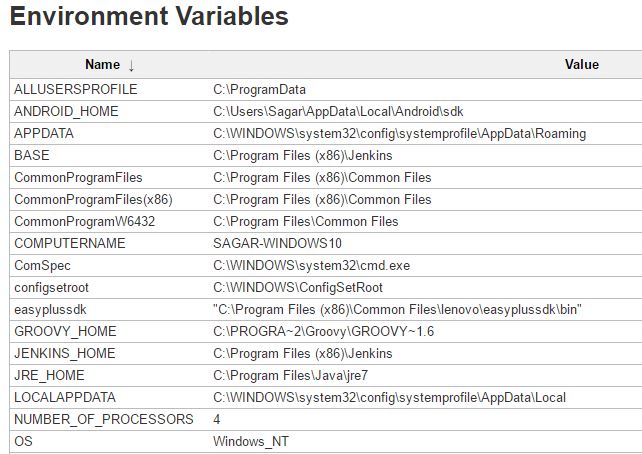Image resolution: width=642 pixels, height=454 pixels.
Task: Click the Windows_NT OS value
Action: coord(251,441)
